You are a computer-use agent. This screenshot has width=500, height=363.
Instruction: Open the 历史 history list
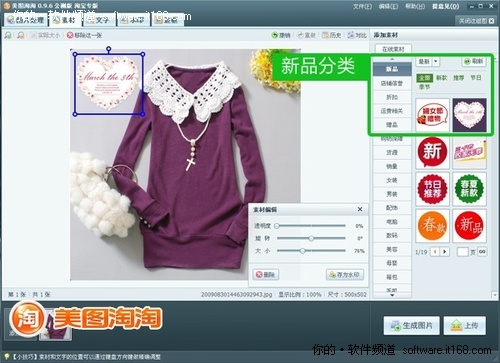click(x=332, y=35)
